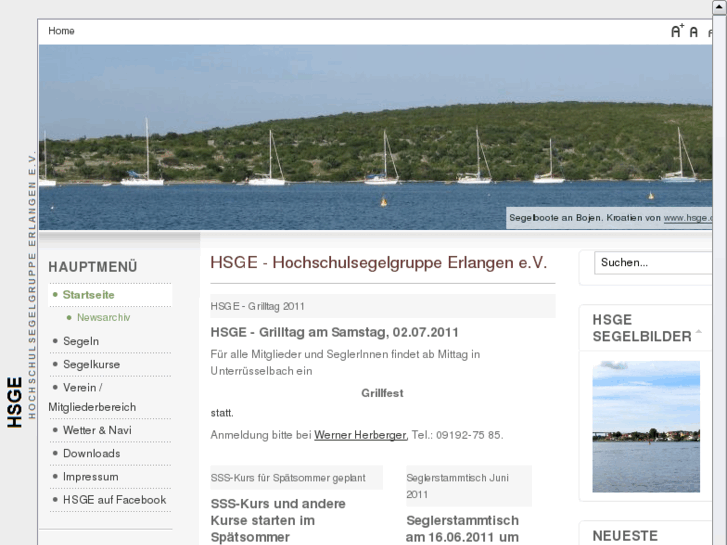Increase font size with A+ icon
Screen dimensions: 727x545
coord(677,31)
